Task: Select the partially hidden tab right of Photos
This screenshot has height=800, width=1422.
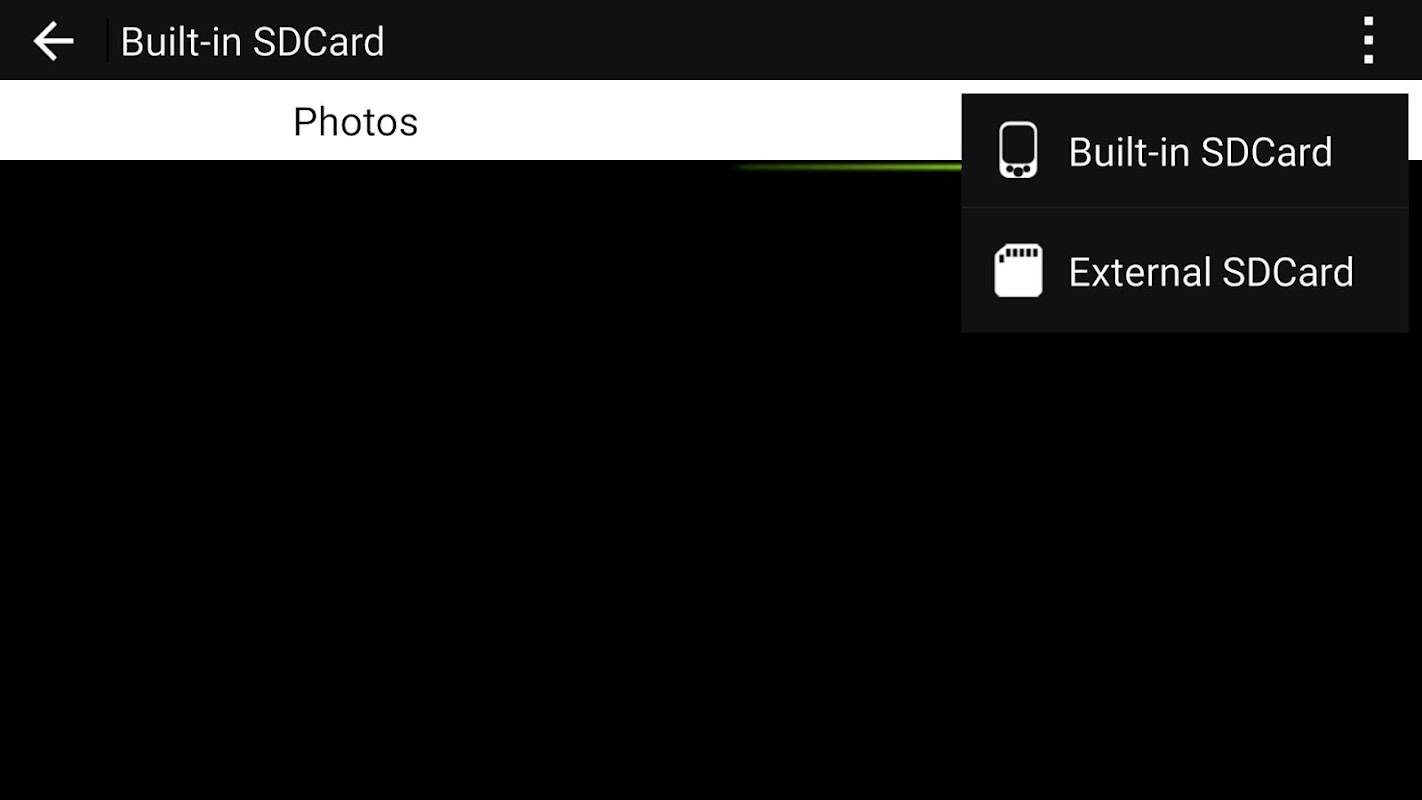Action: (x=836, y=121)
